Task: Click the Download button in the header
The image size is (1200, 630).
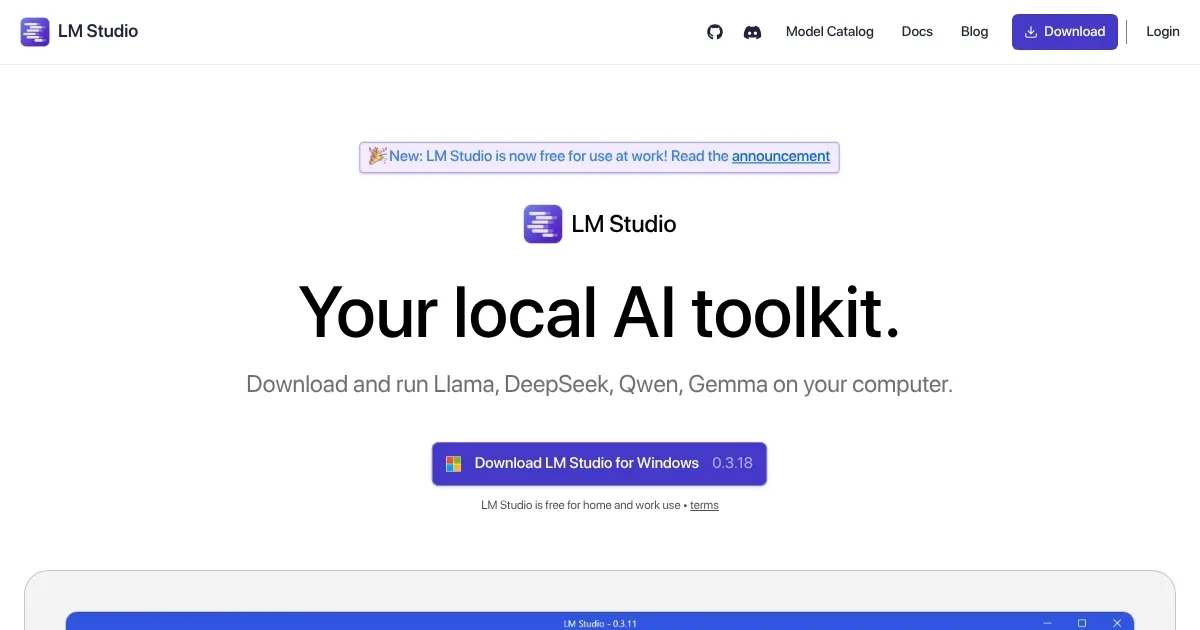Action: (x=1064, y=31)
